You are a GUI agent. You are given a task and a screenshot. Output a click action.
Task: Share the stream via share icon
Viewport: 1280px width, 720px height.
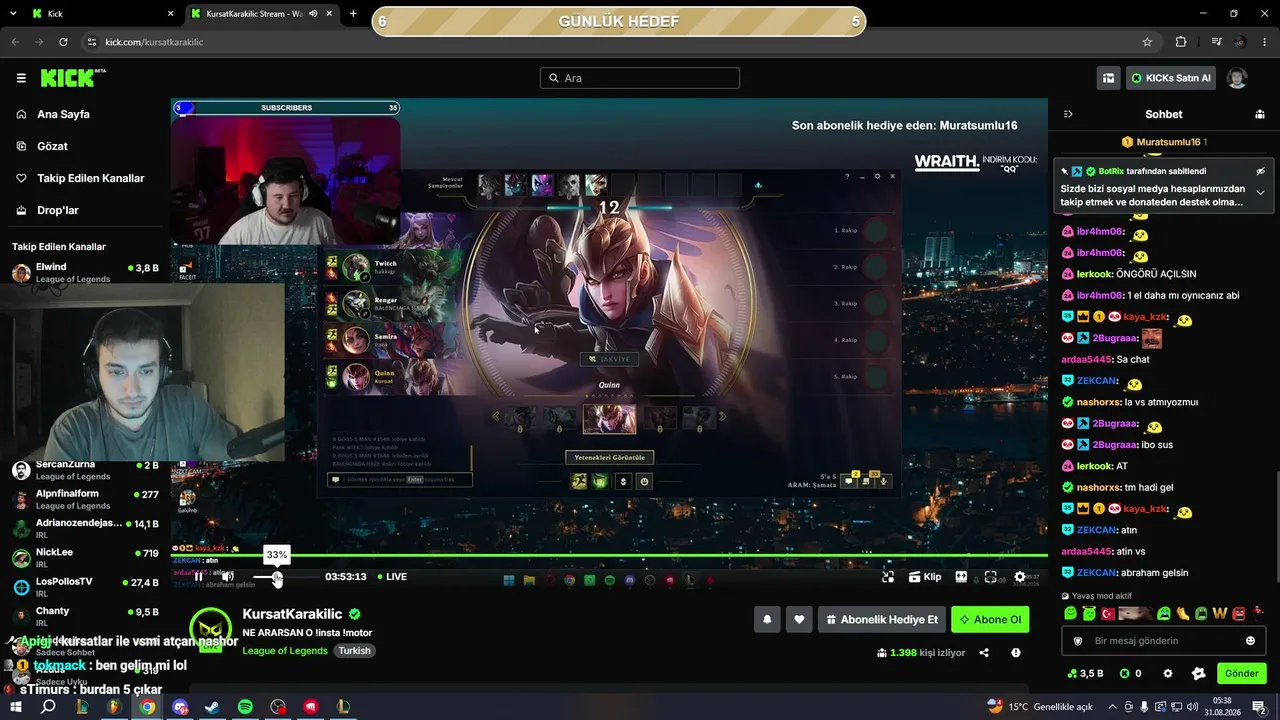(x=984, y=653)
